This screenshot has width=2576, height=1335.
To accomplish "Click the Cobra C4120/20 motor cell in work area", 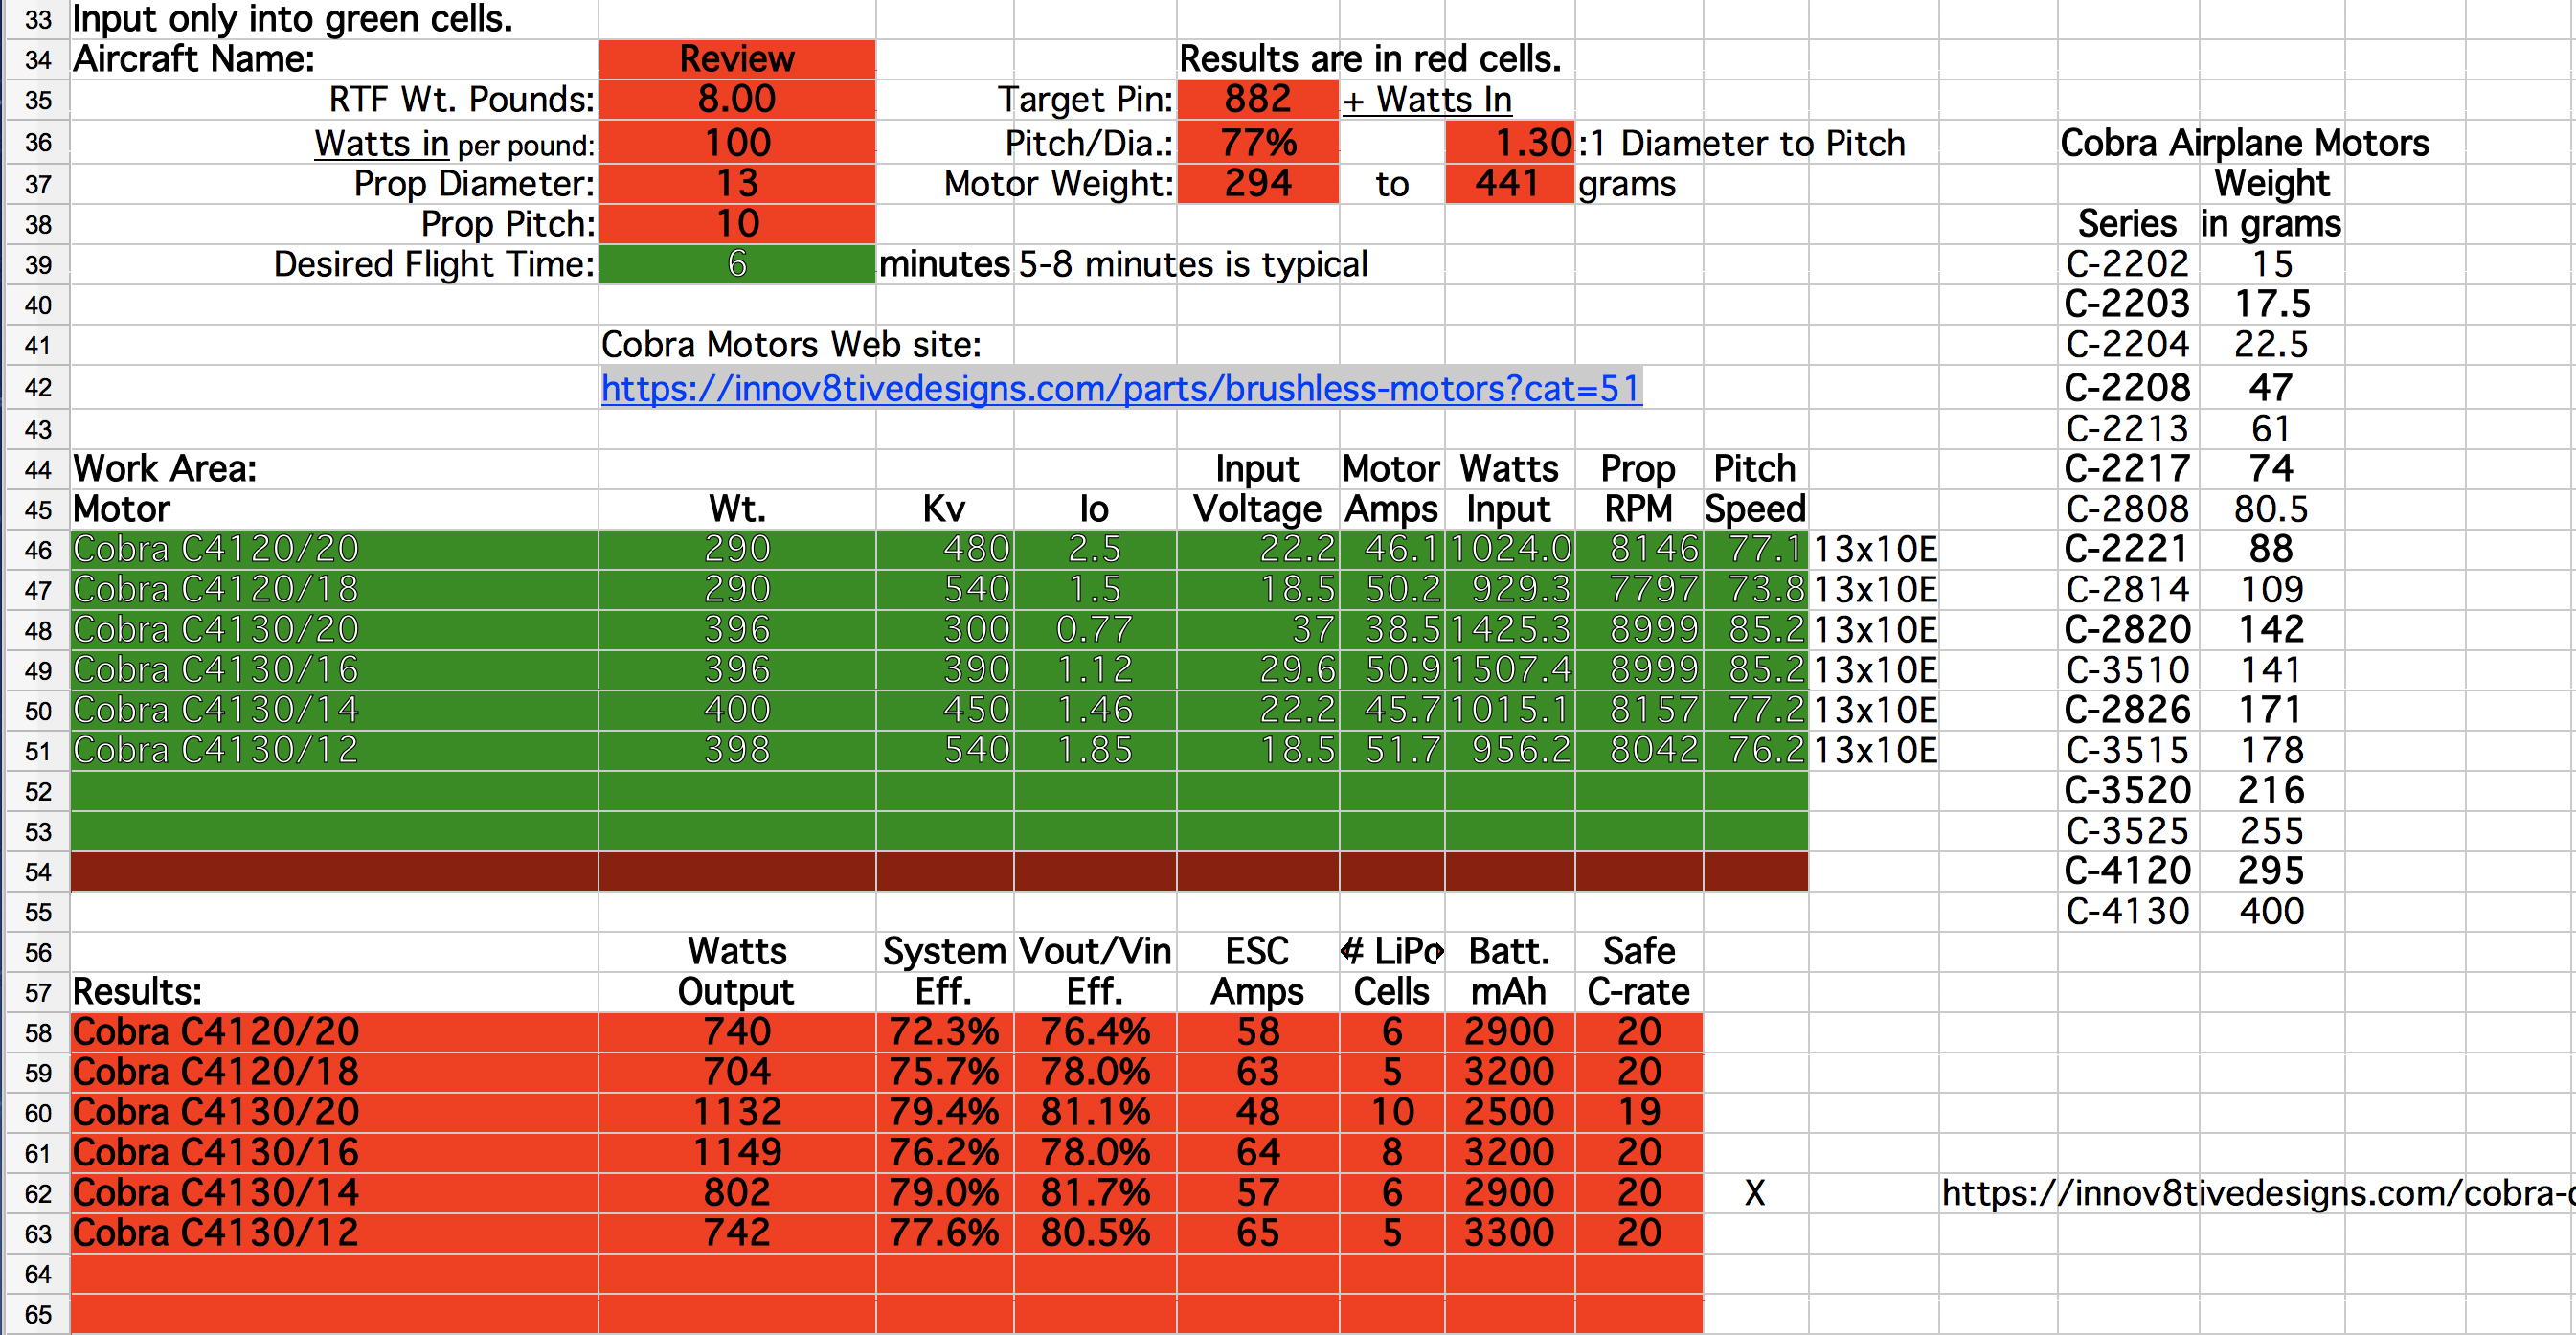I will click(334, 549).
